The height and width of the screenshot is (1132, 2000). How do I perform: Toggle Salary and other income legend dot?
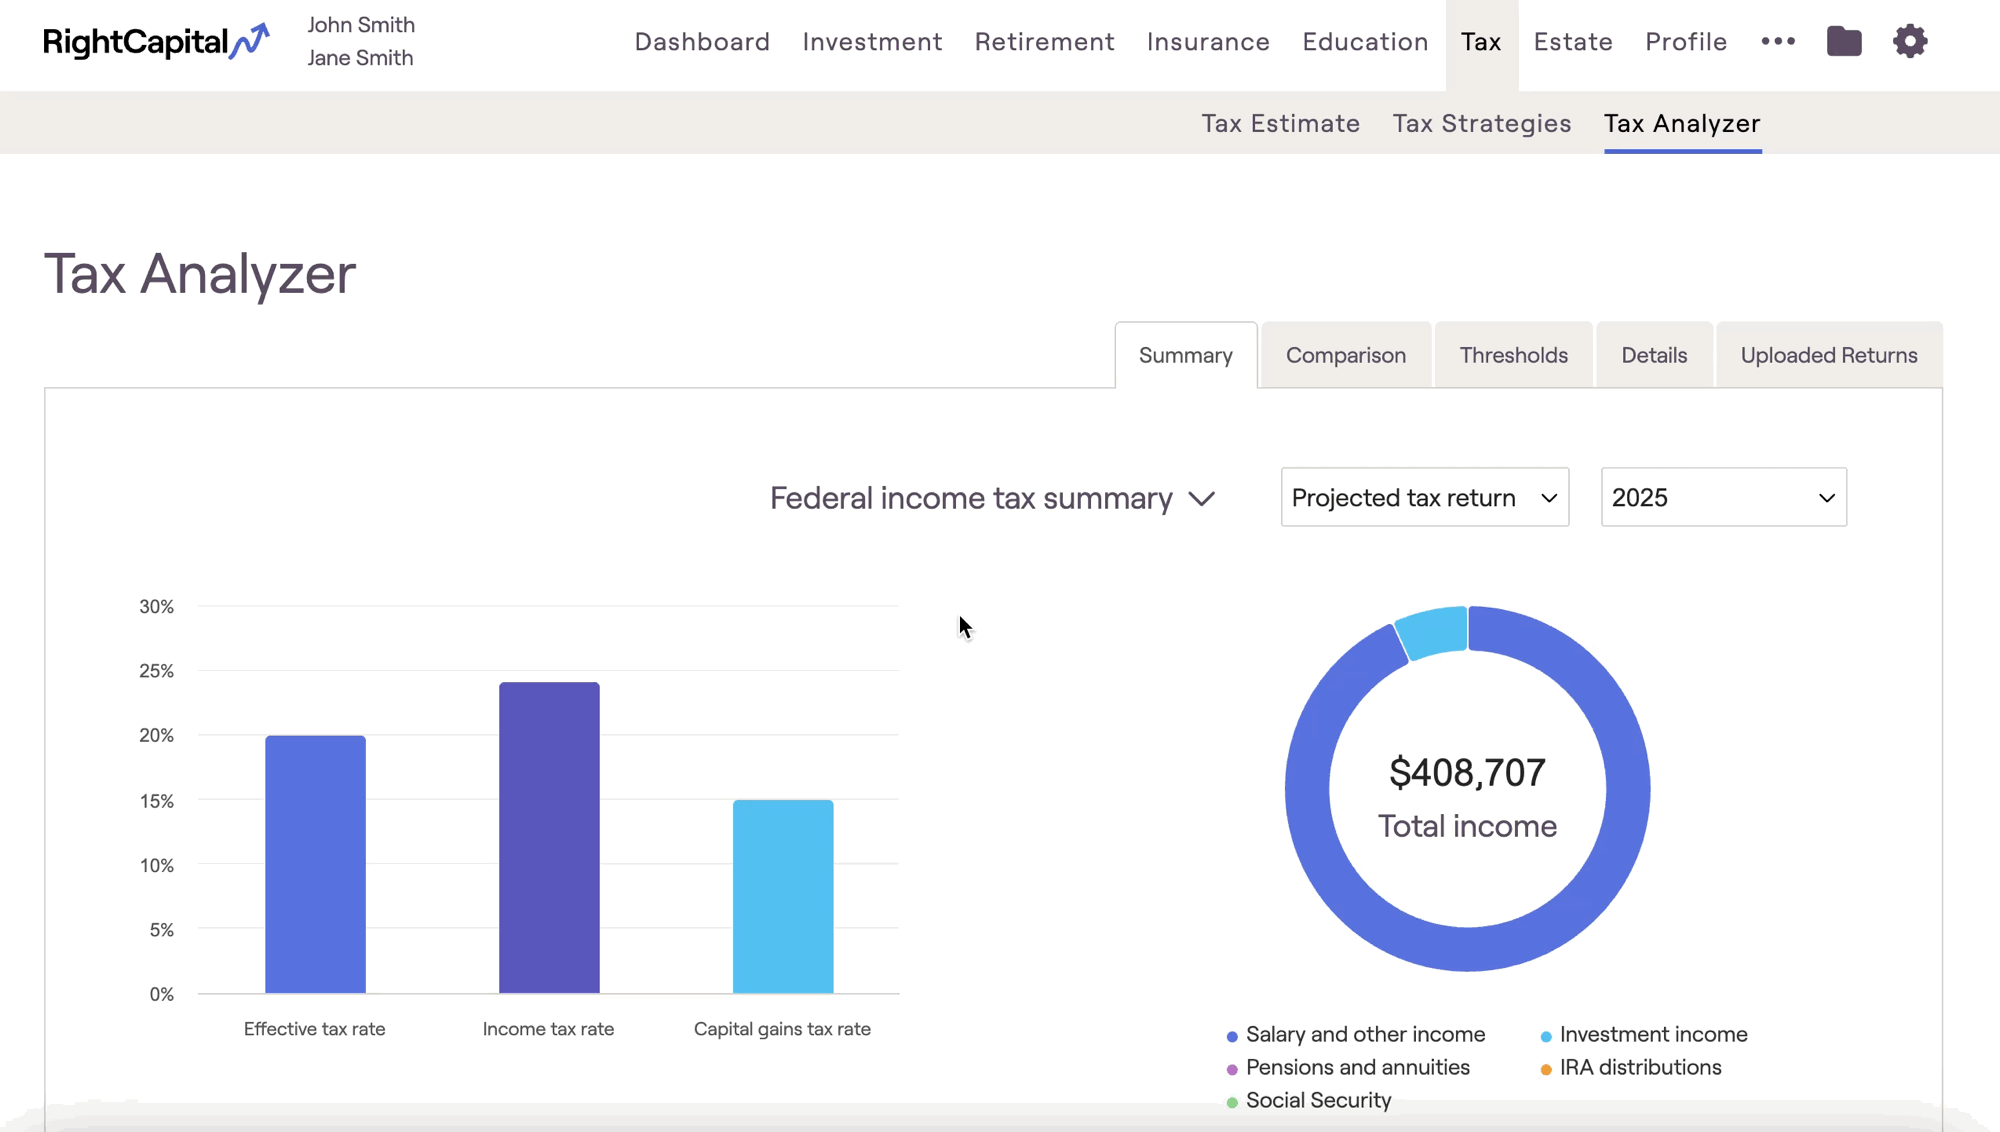pyautogui.click(x=1232, y=1036)
